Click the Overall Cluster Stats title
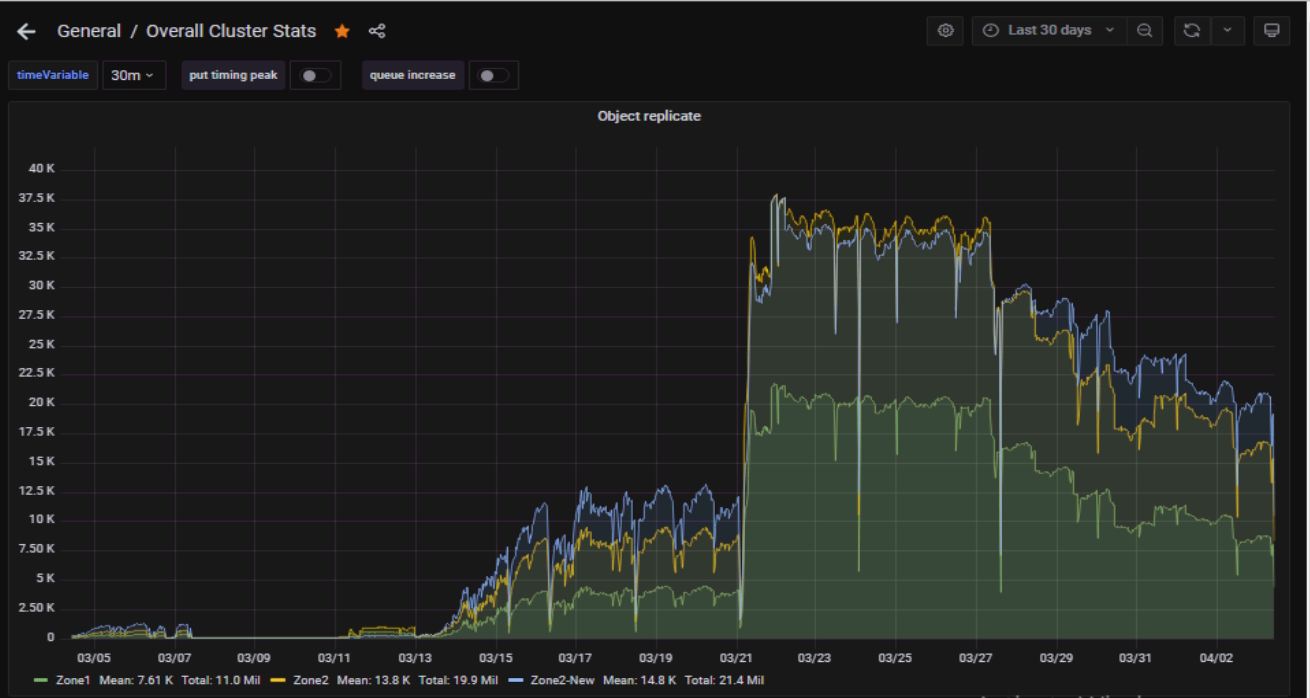Screen dimensions: 1310x698 click(x=231, y=31)
